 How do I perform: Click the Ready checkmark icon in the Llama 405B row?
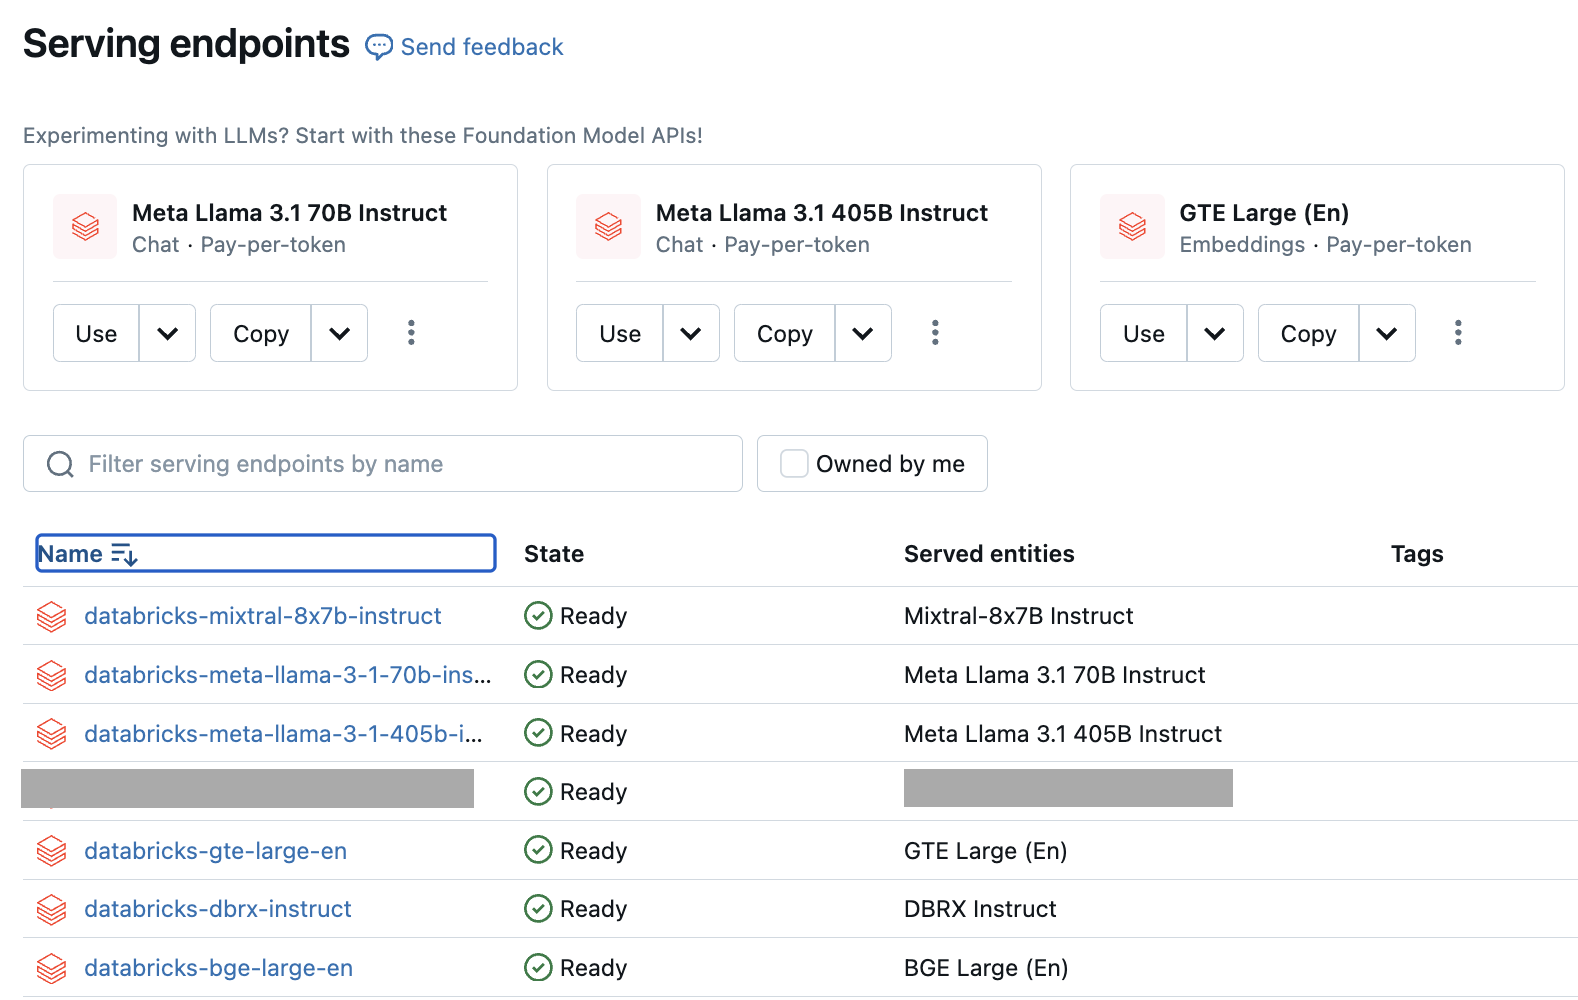(538, 733)
